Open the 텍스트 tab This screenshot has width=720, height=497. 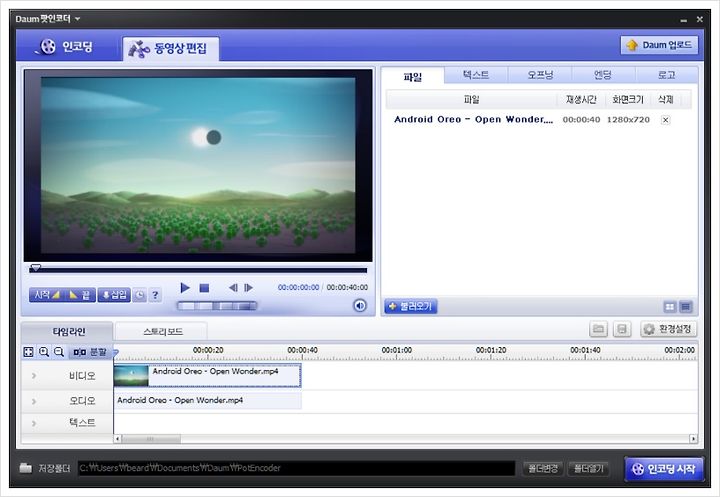pyautogui.click(x=476, y=75)
